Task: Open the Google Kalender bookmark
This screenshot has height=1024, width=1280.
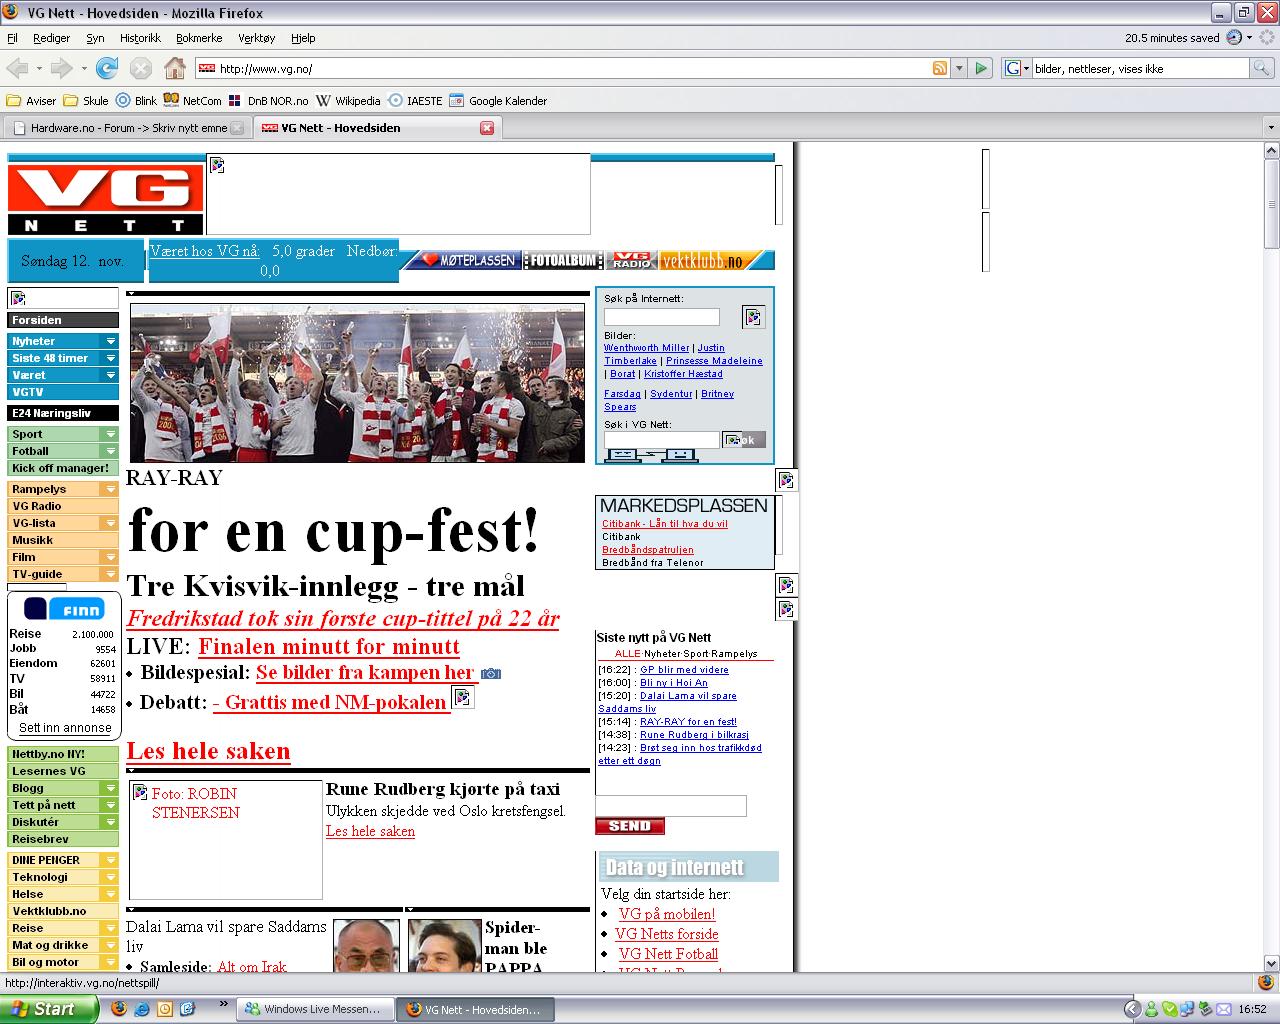Action: tap(498, 101)
